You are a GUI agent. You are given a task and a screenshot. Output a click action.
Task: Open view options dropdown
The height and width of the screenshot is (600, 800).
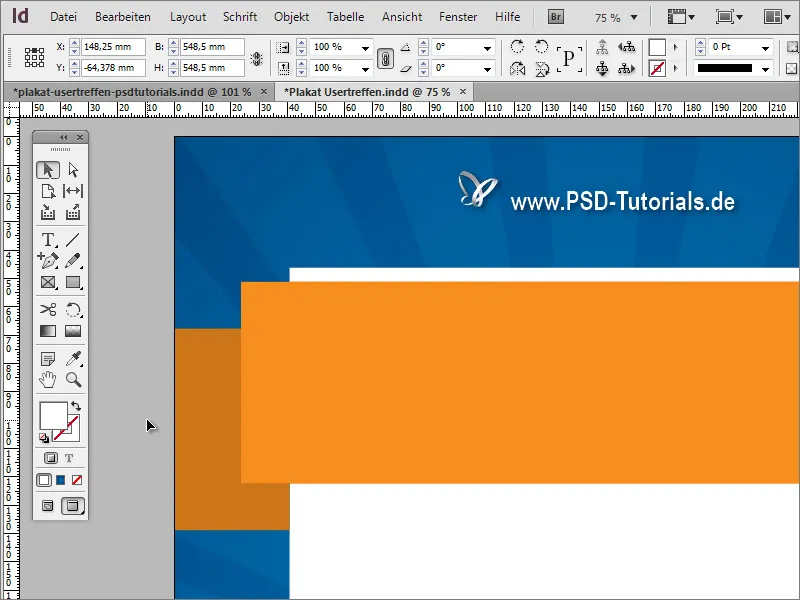point(681,17)
